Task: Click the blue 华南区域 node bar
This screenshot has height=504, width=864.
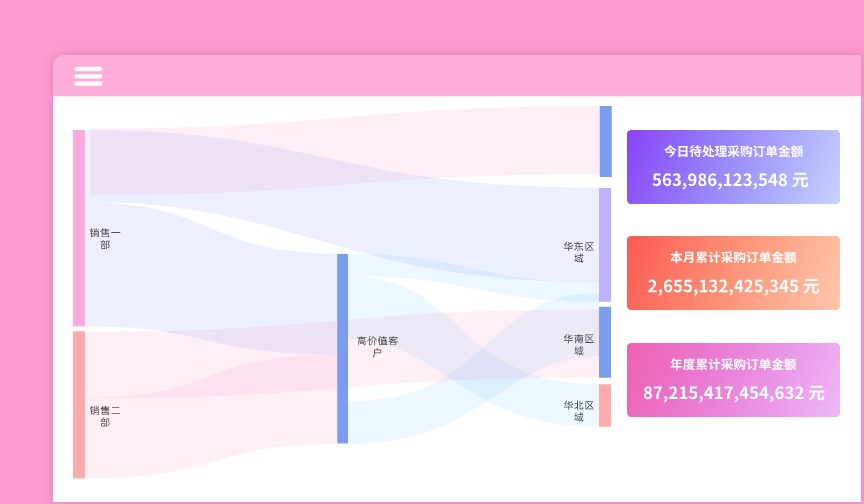Action: pos(605,342)
